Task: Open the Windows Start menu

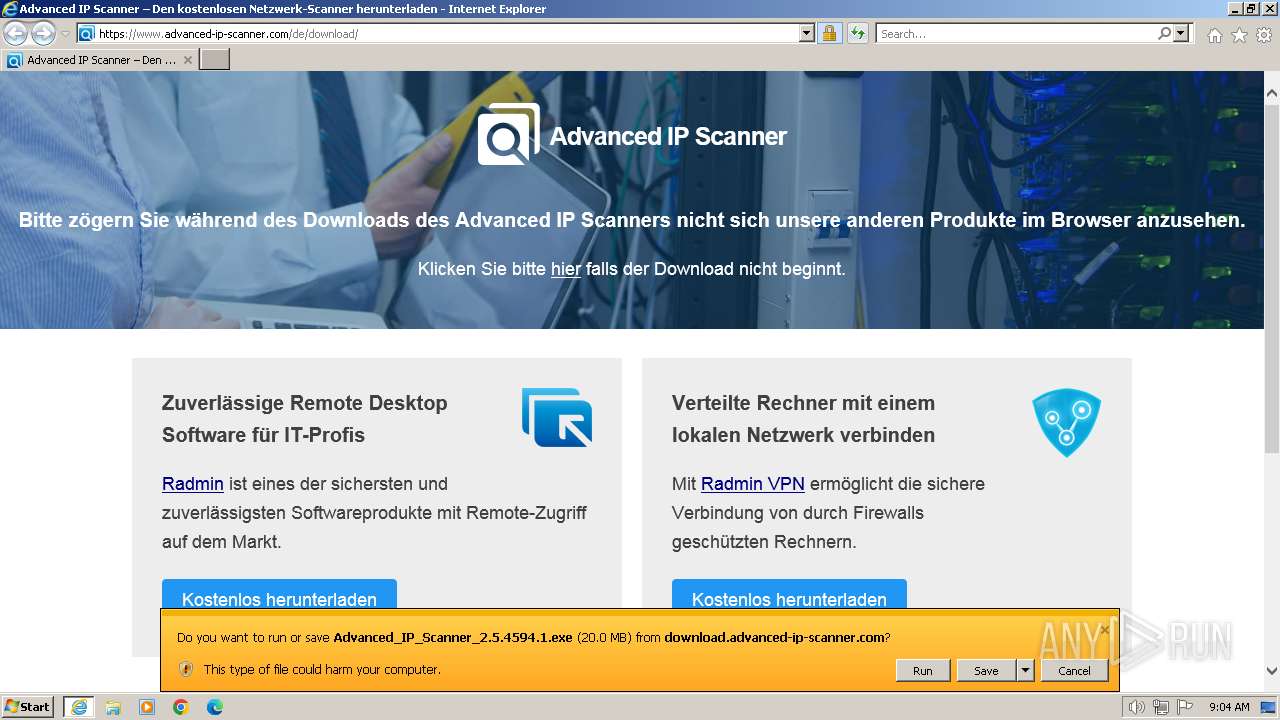Action: [x=28, y=707]
